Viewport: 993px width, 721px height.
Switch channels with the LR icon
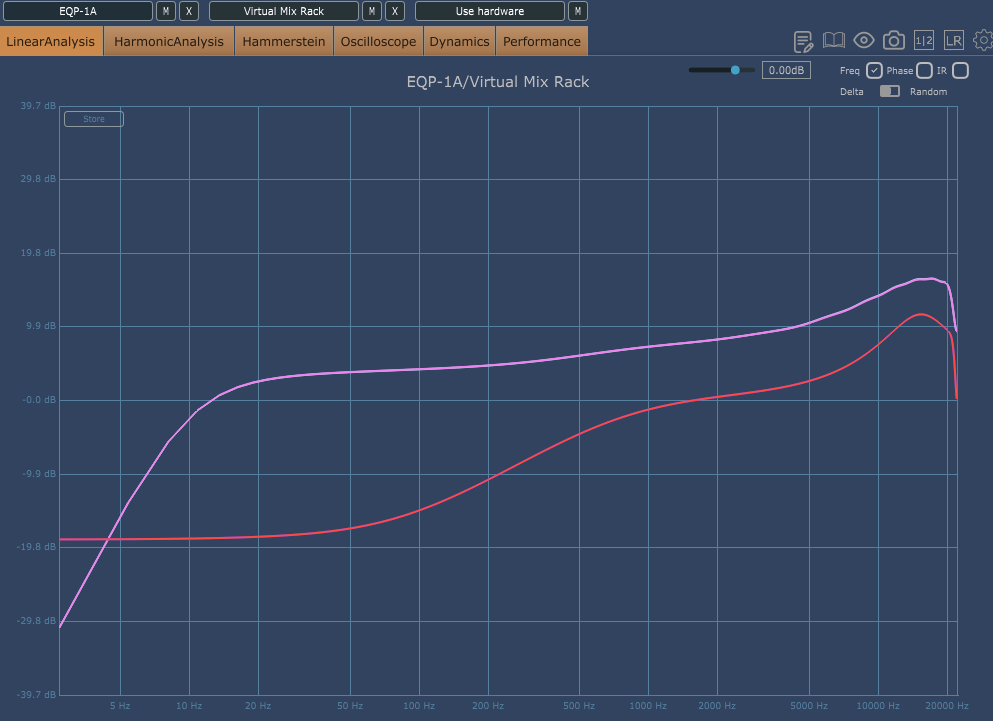(x=953, y=40)
